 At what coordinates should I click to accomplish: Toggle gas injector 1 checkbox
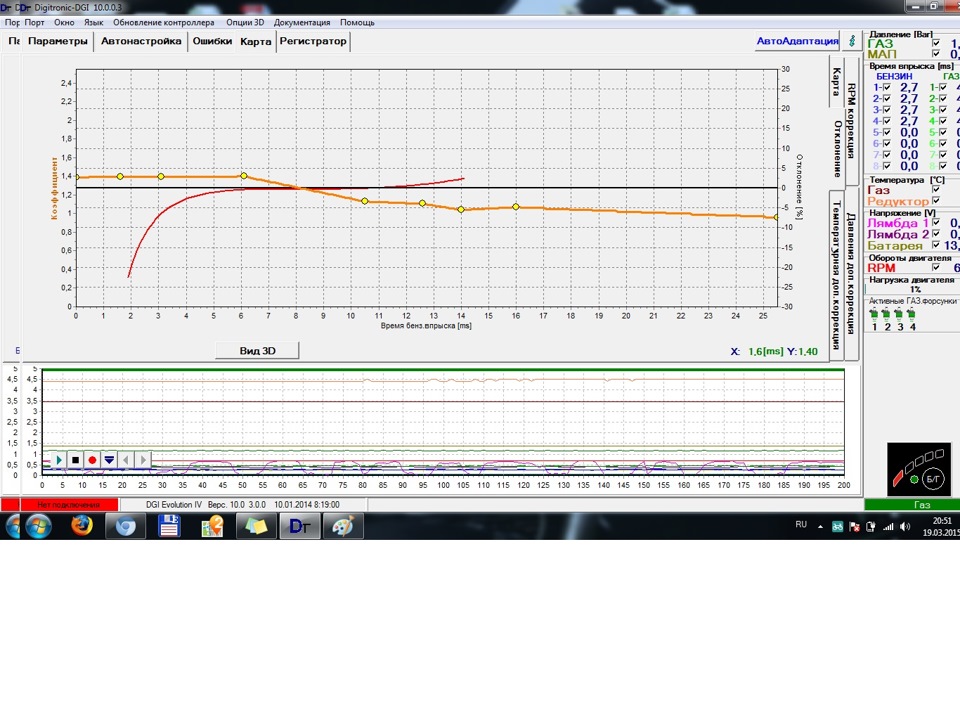[x=943, y=88]
